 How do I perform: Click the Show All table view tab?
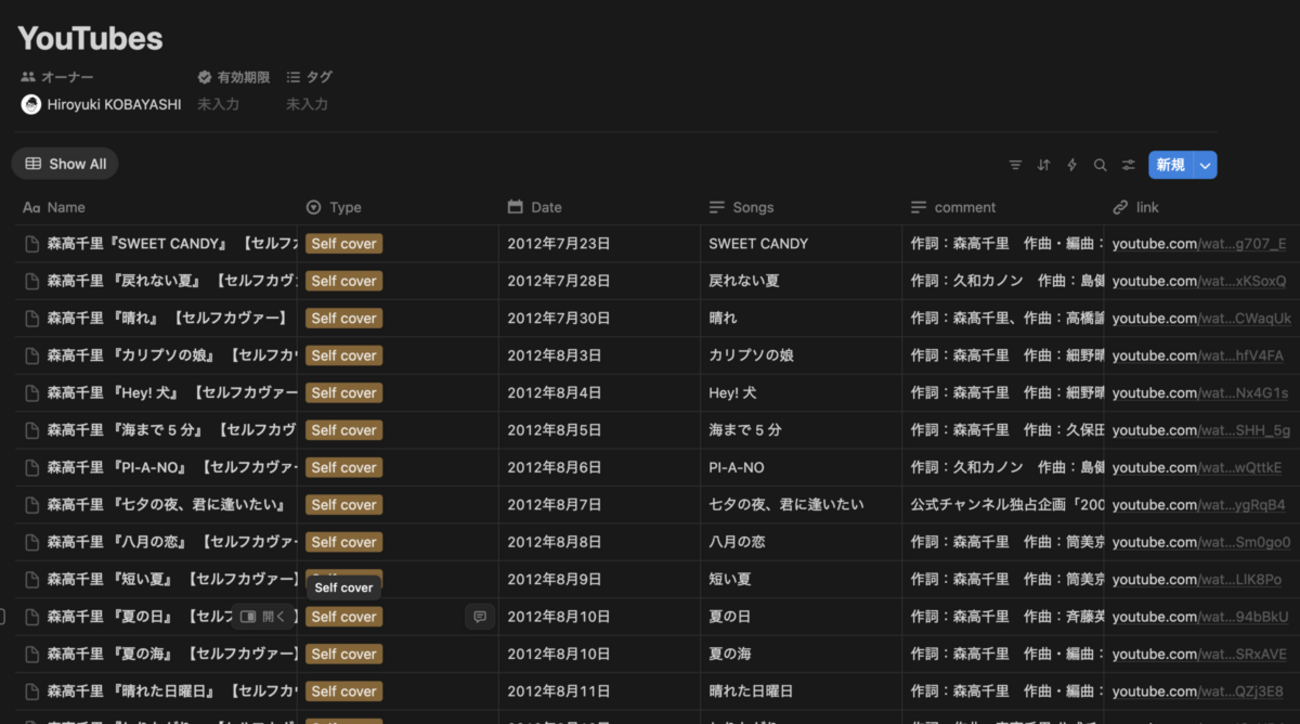pos(65,164)
